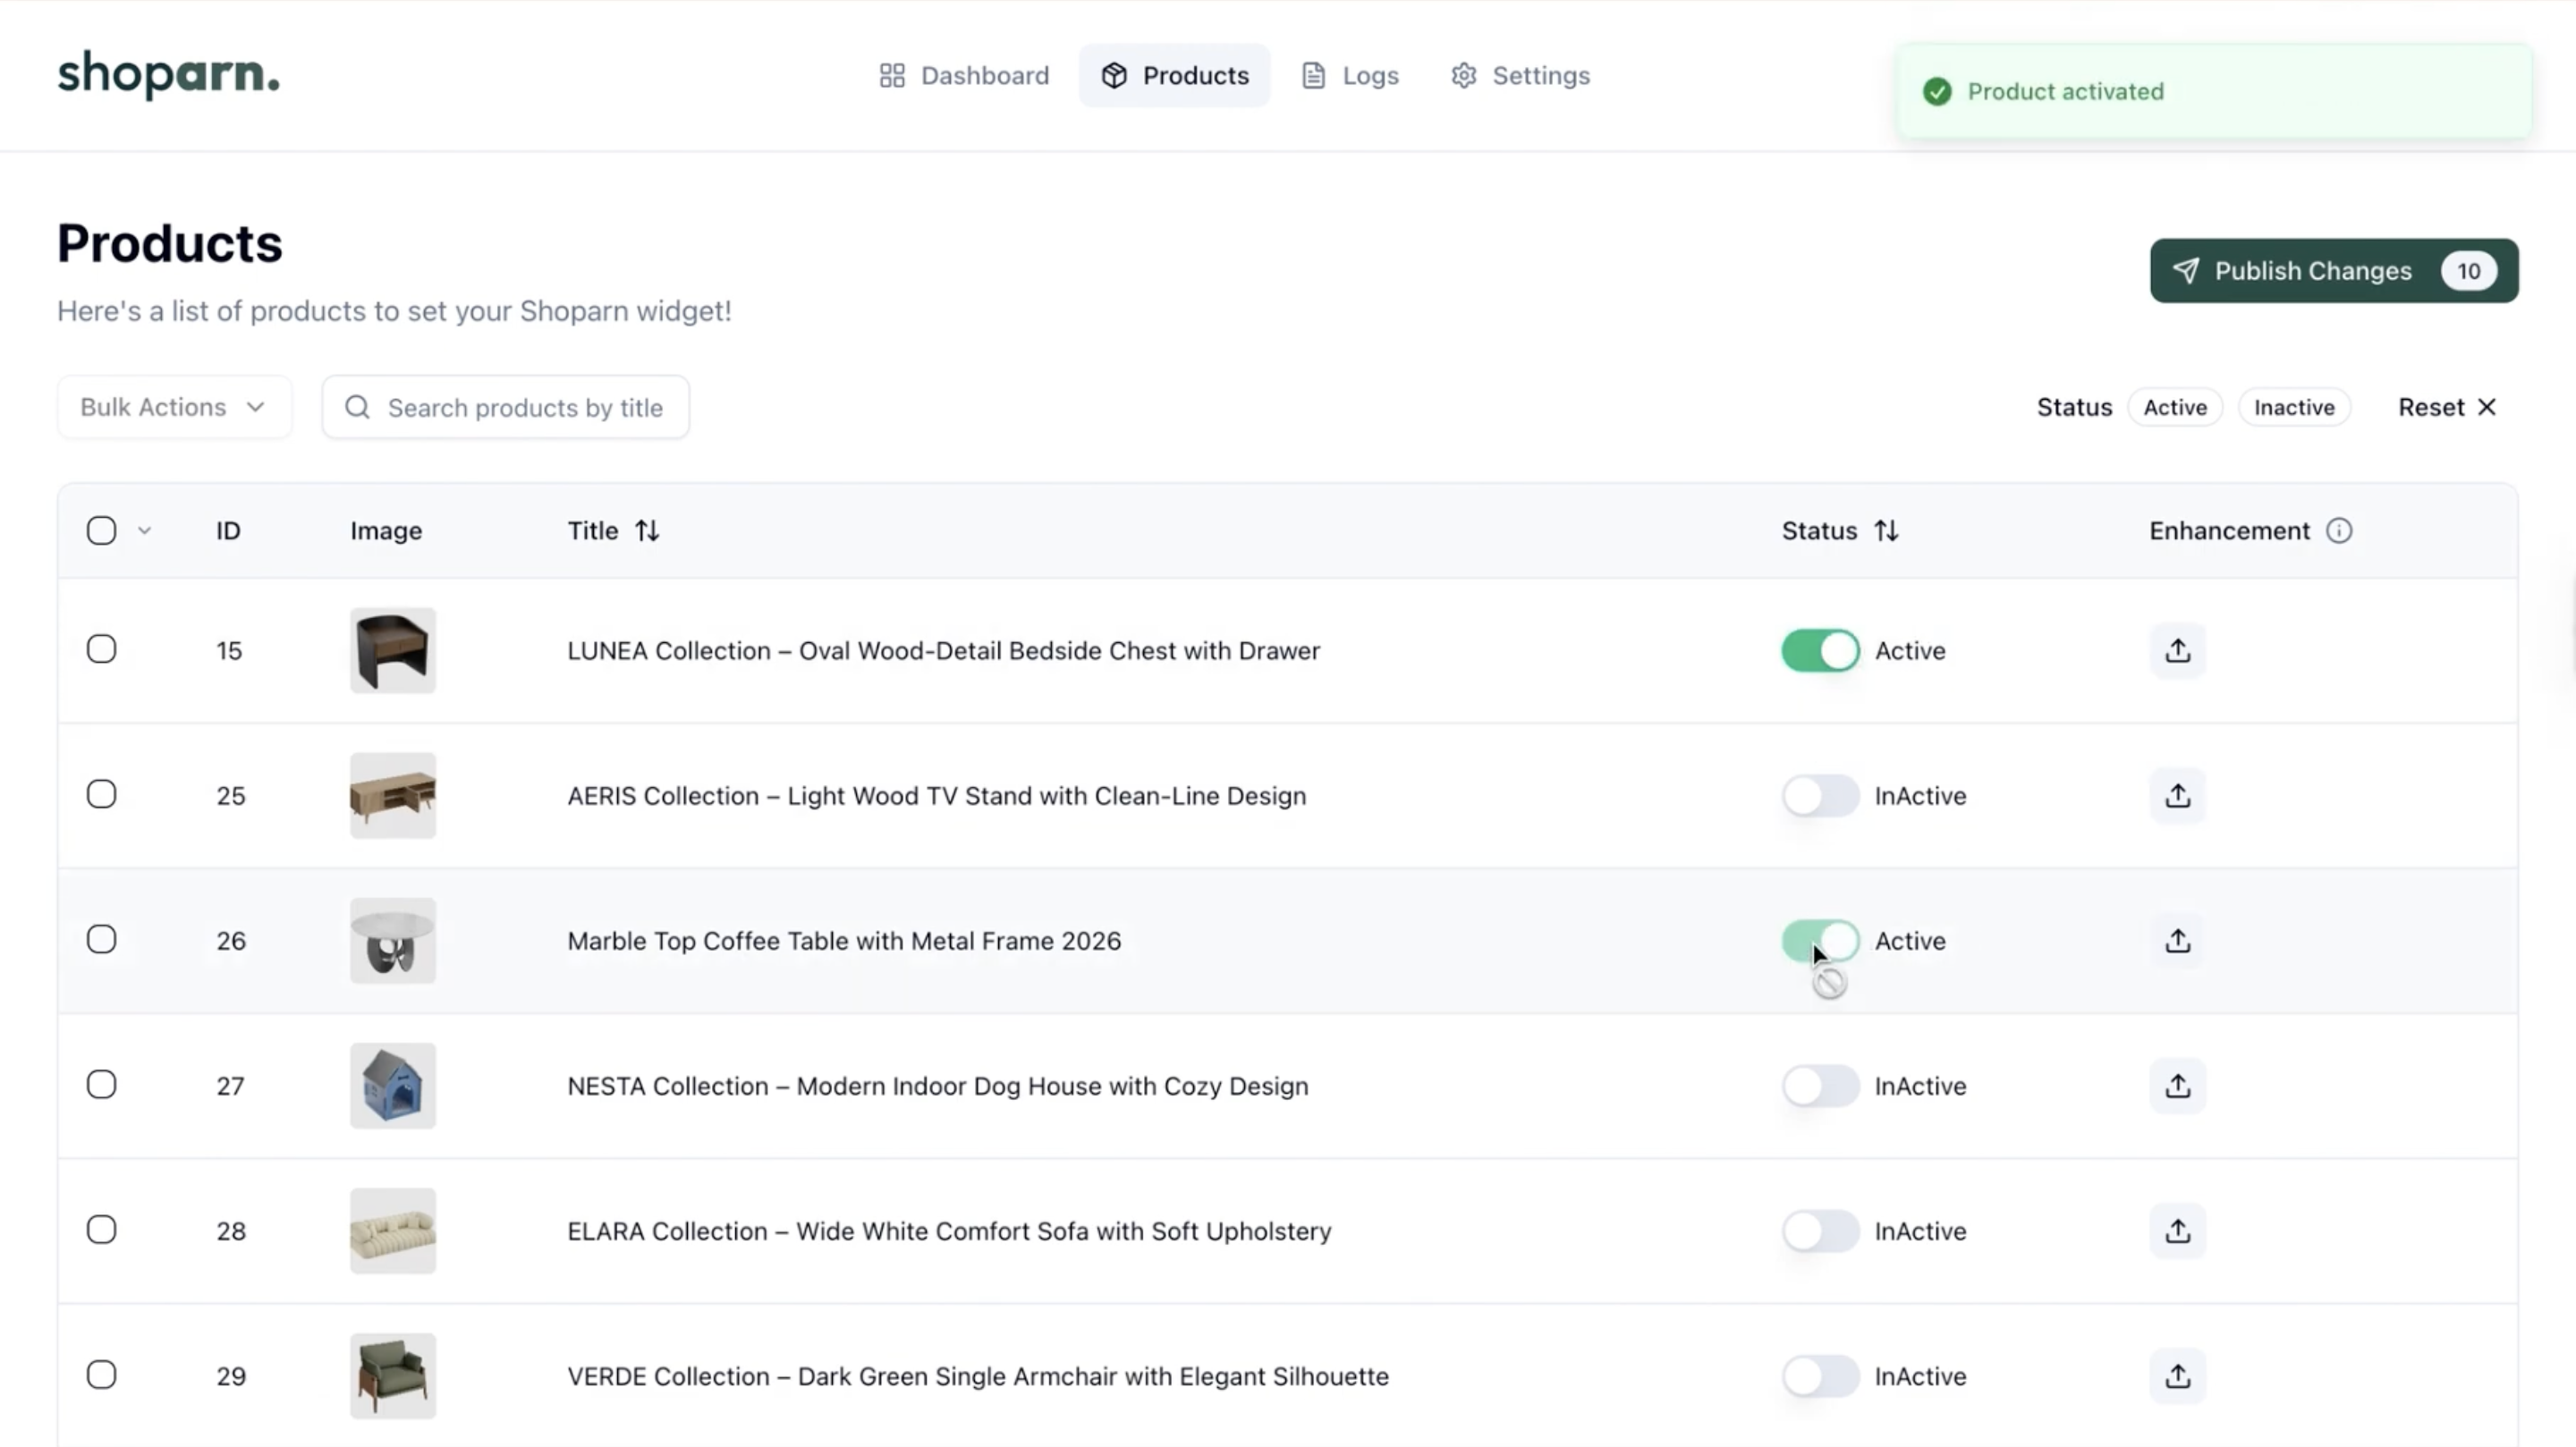Go to the Settings tab
Viewport: 2576px width, 1447px height.
tap(1520, 75)
